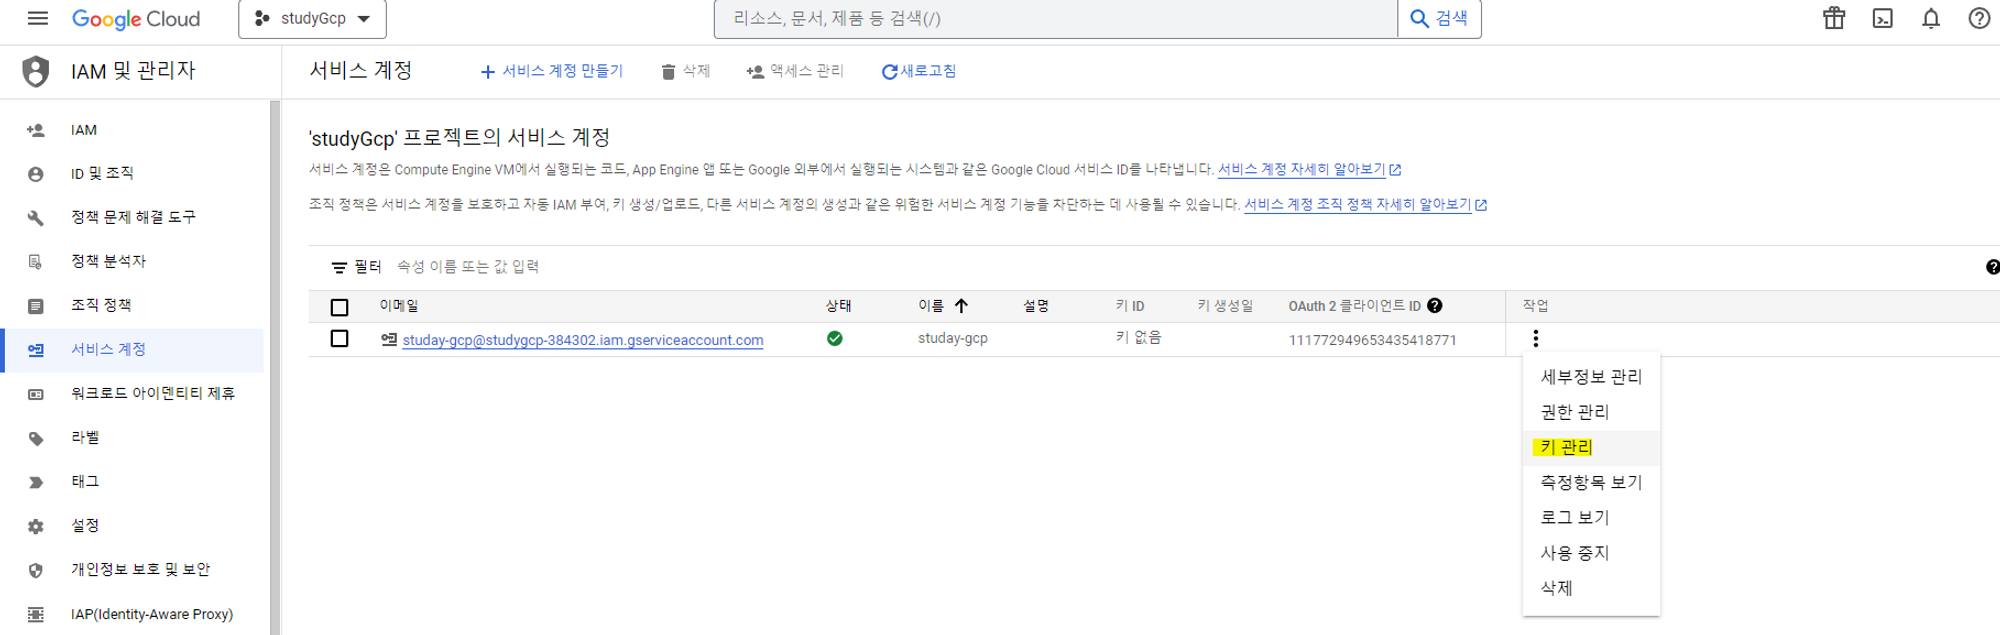Screen dimensions: 2000x635
Task: Click the IAM add-person sidebar icon
Action: 36,130
